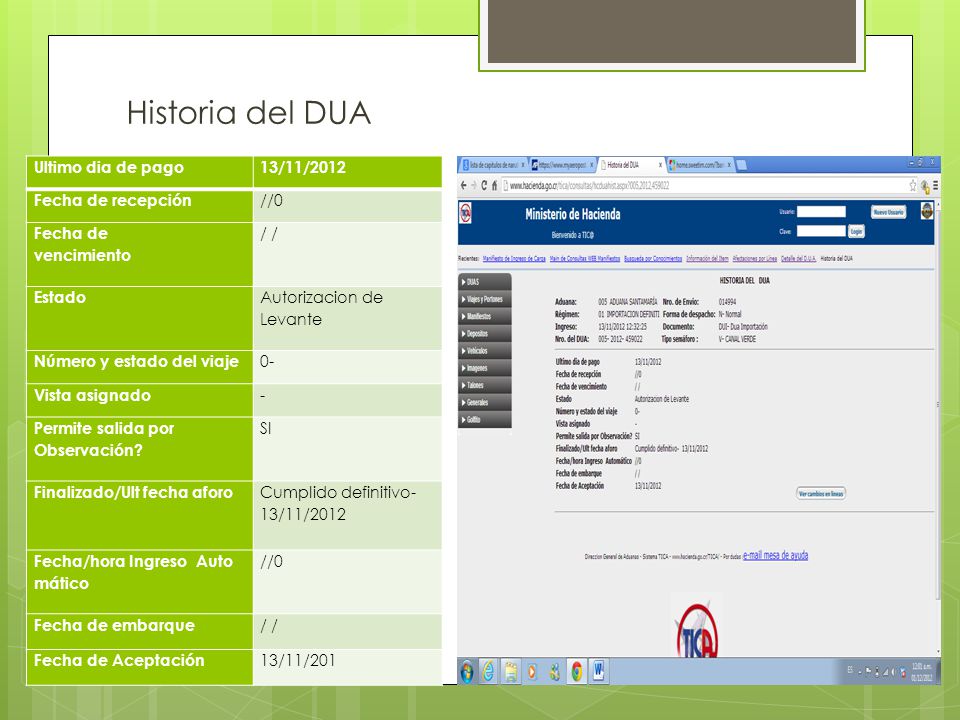Click the 'Historia del DUA' slide title
This screenshot has height=720, width=960.
[249, 113]
